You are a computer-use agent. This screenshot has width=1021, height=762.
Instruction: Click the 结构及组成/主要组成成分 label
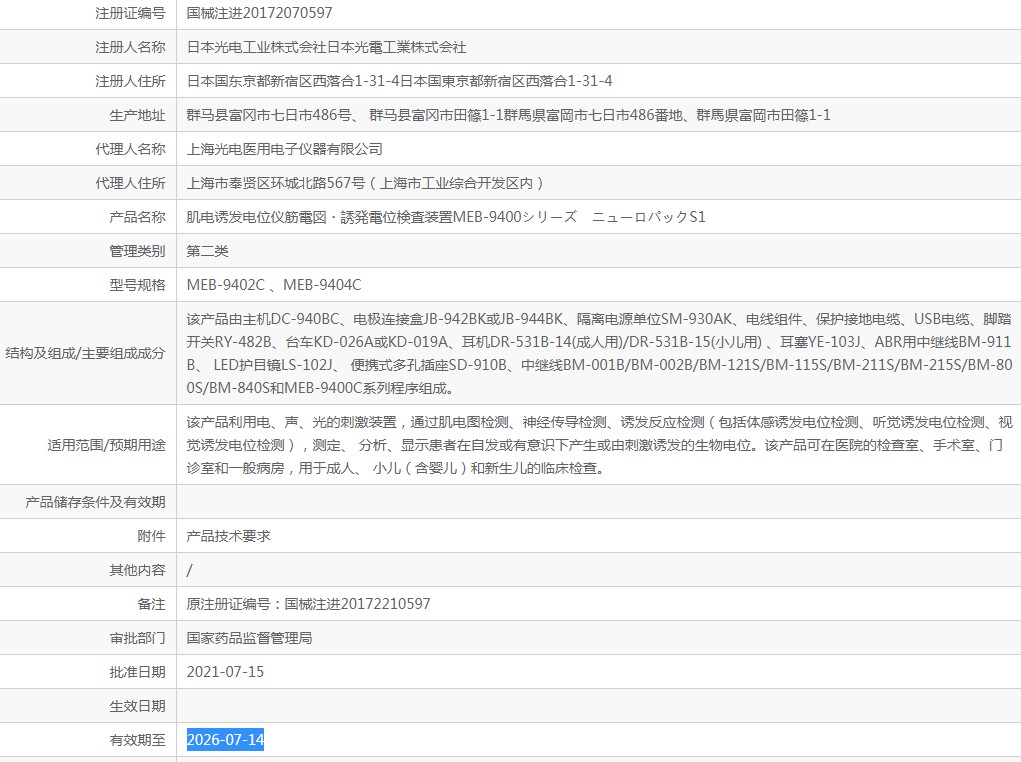tap(86, 353)
